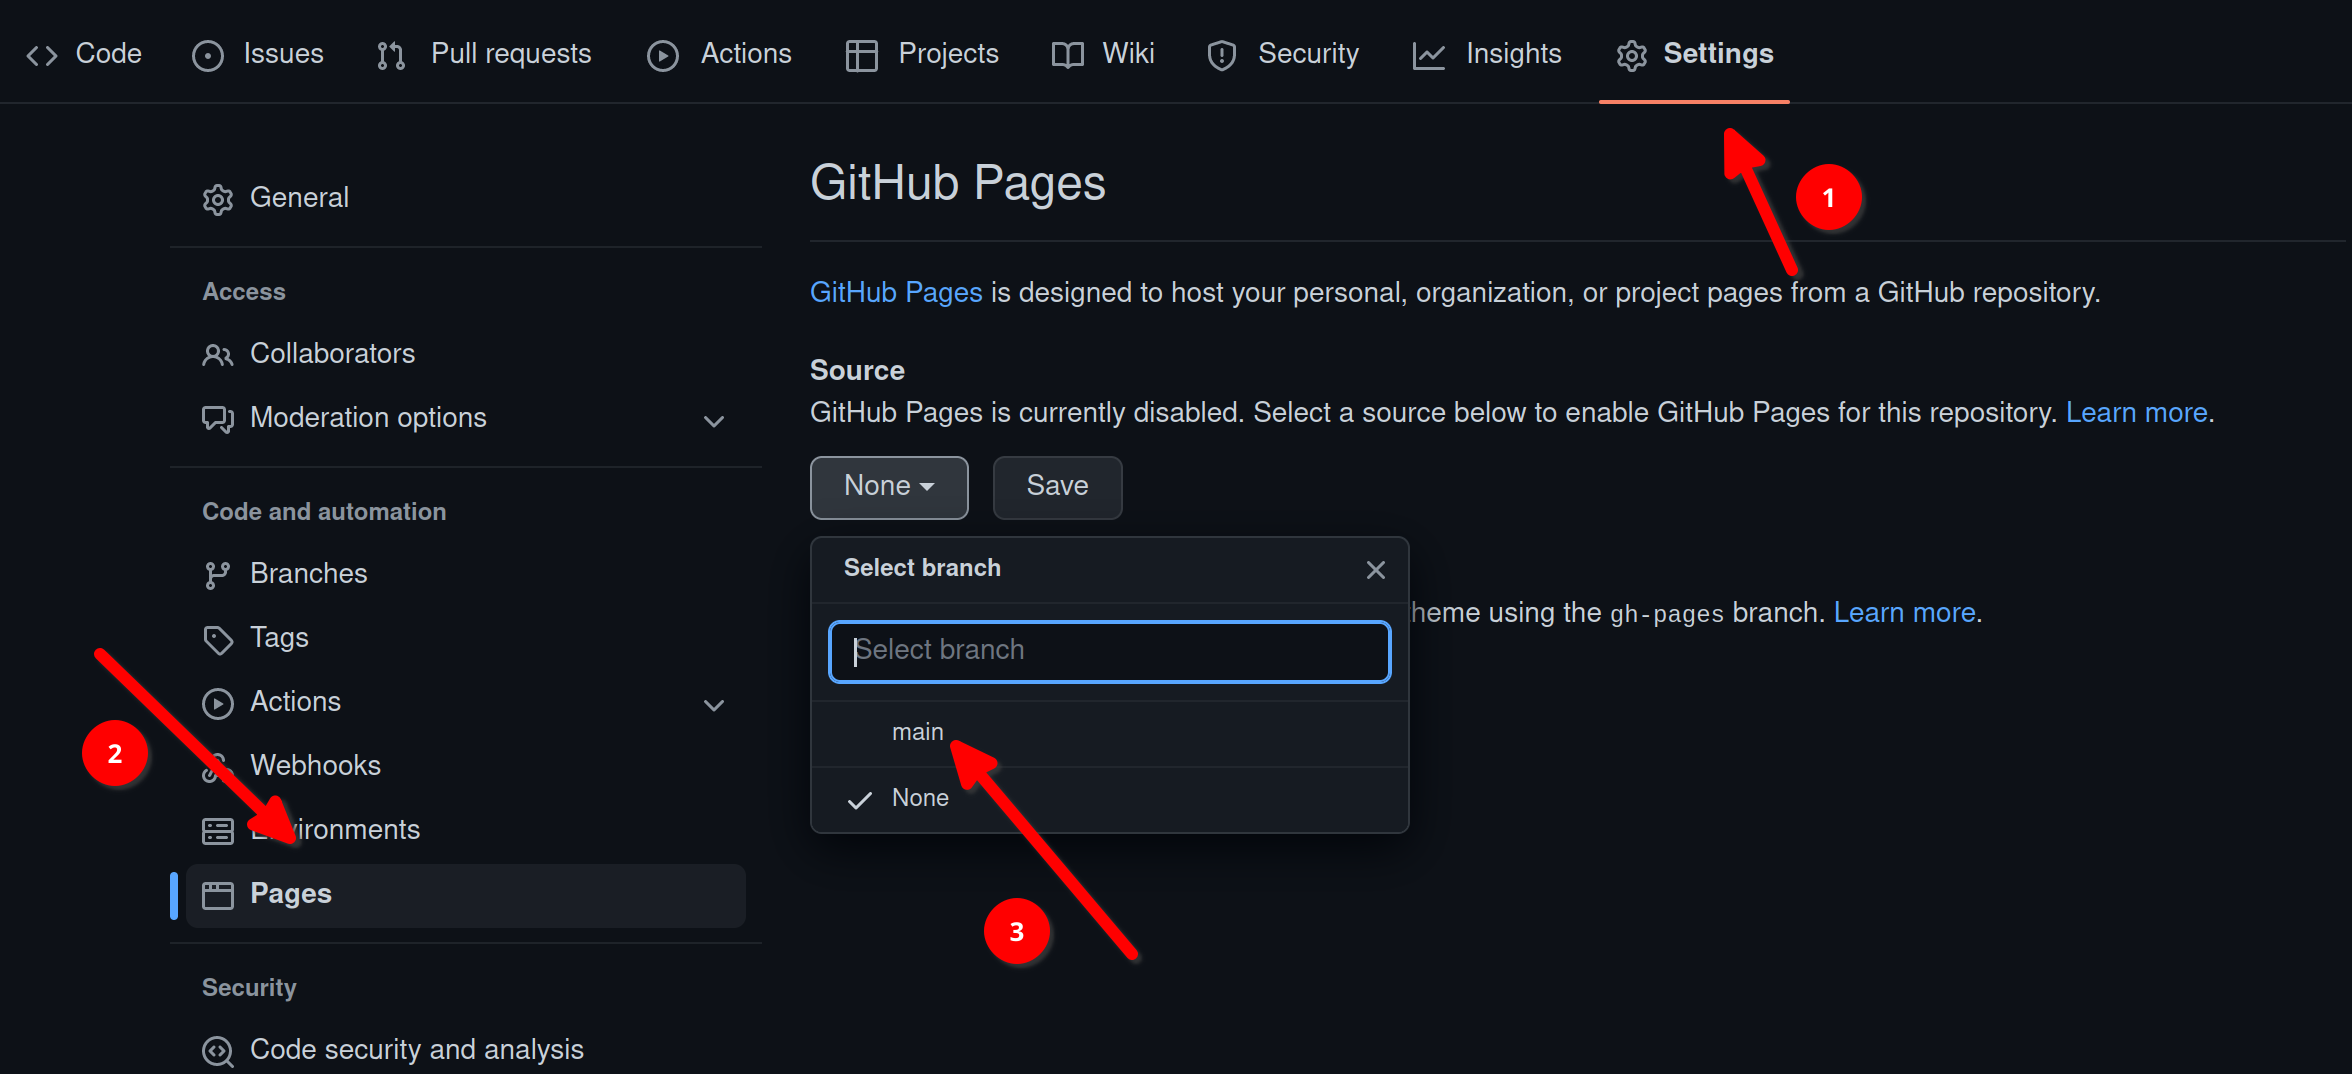Click the Security section label in sidebar

pyautogui.click(x=249, y=988)
